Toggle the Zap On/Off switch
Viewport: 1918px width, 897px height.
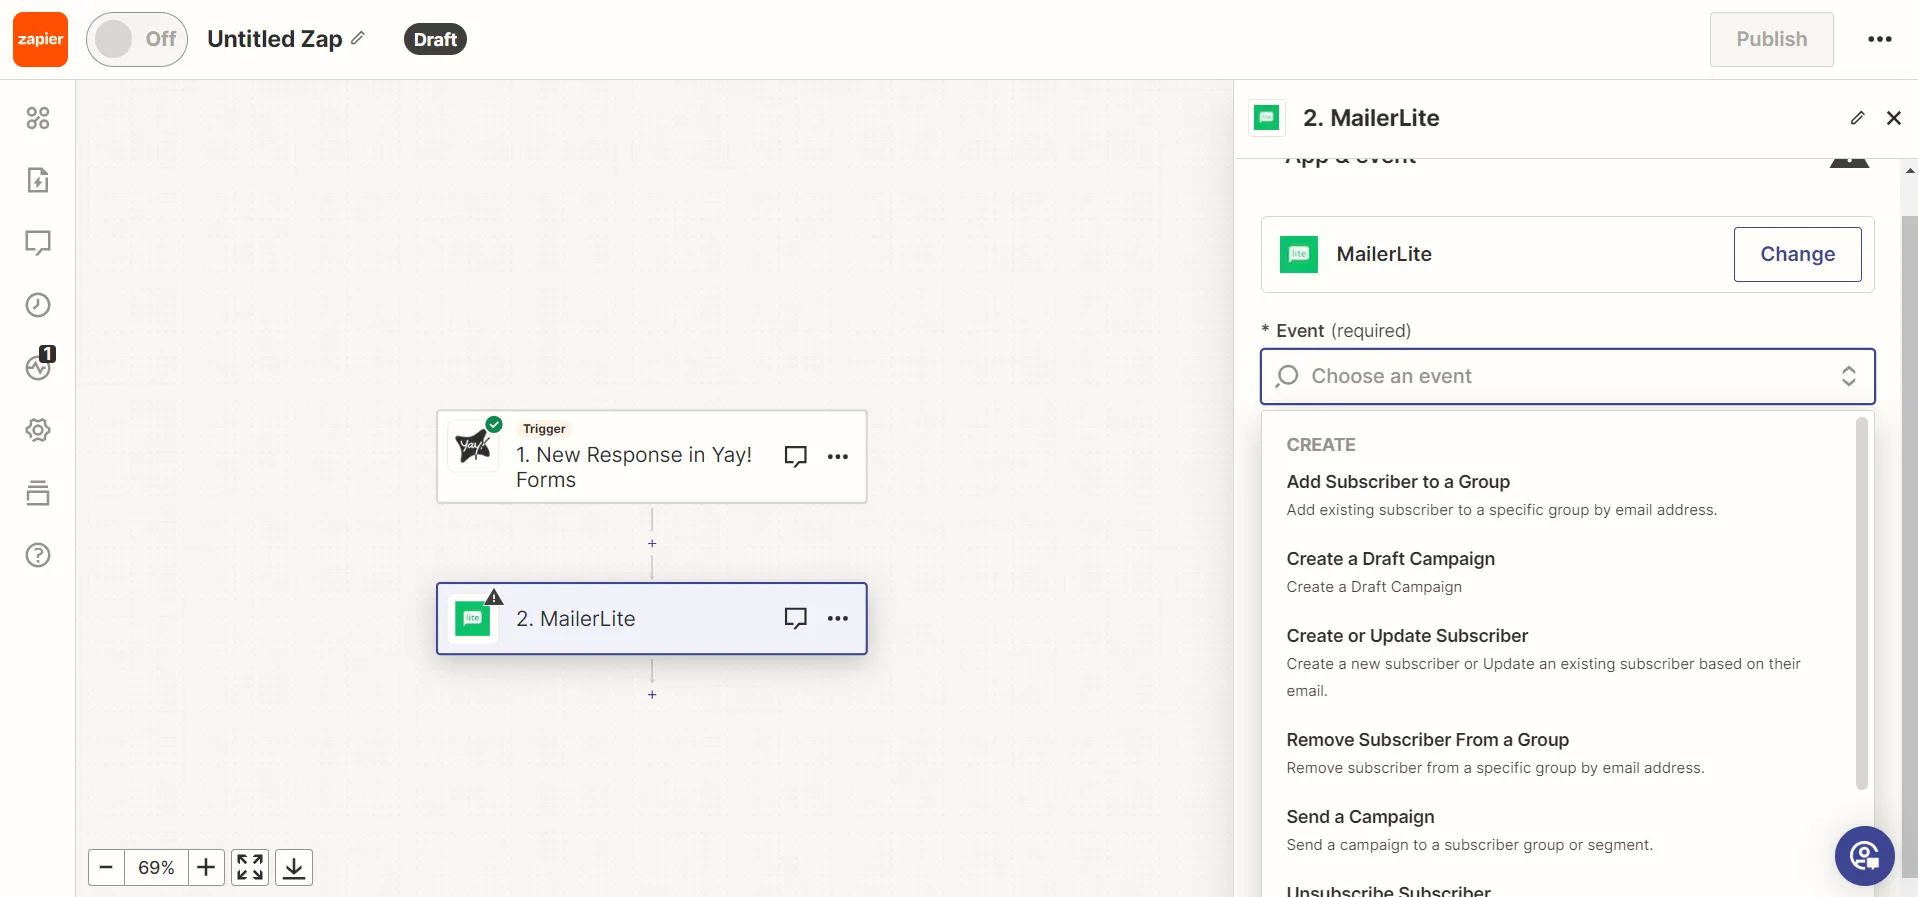pos(137,39)
